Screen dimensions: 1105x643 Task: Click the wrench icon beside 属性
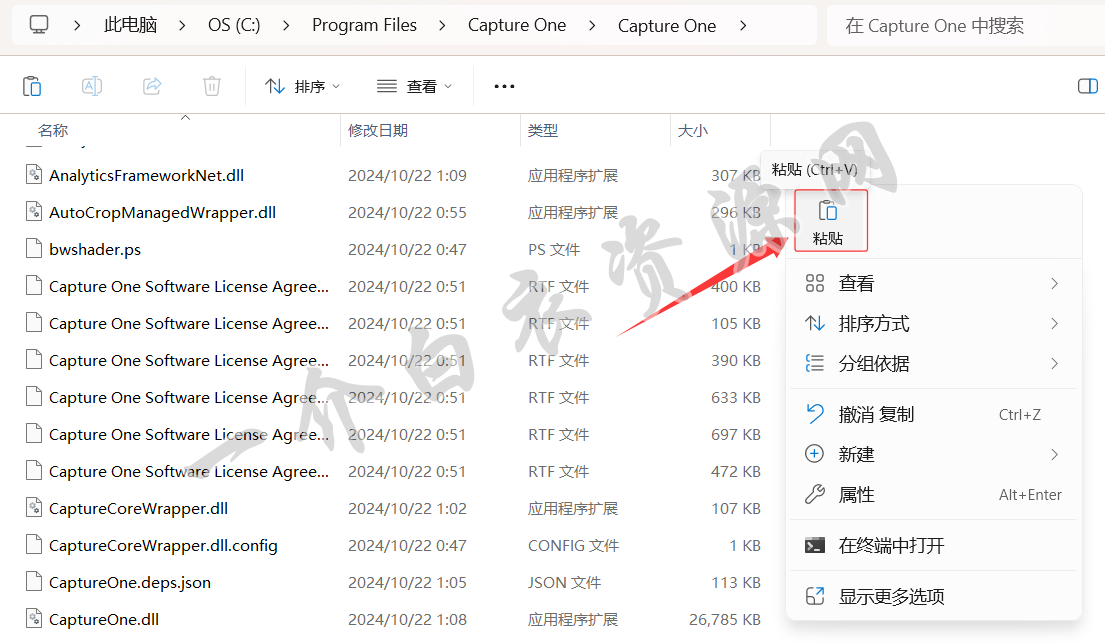815,494
